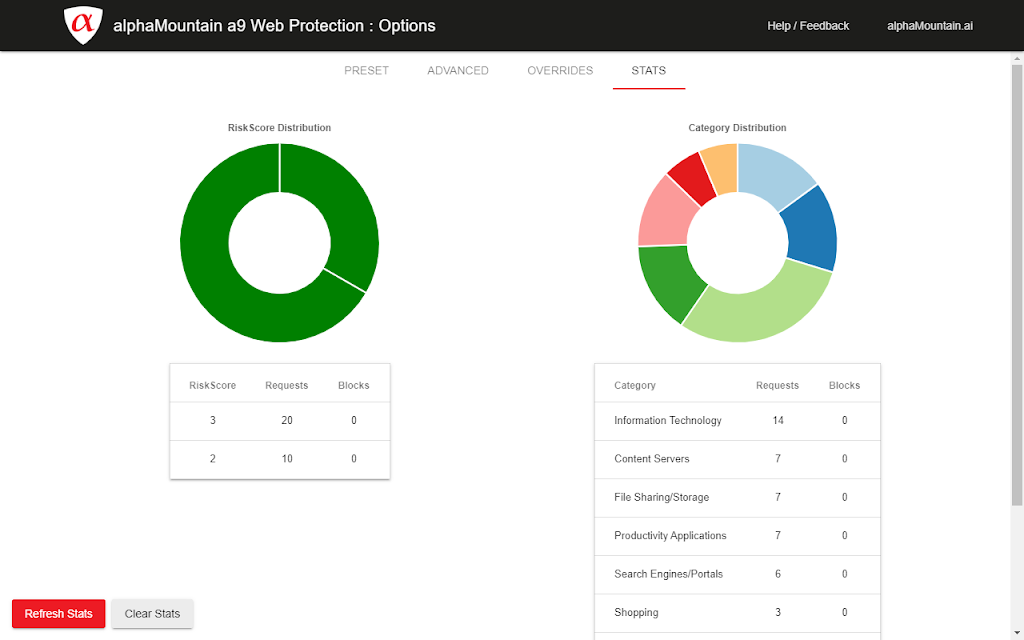
Task: Select the OVERRIDES tab
Action: (560, 71)
